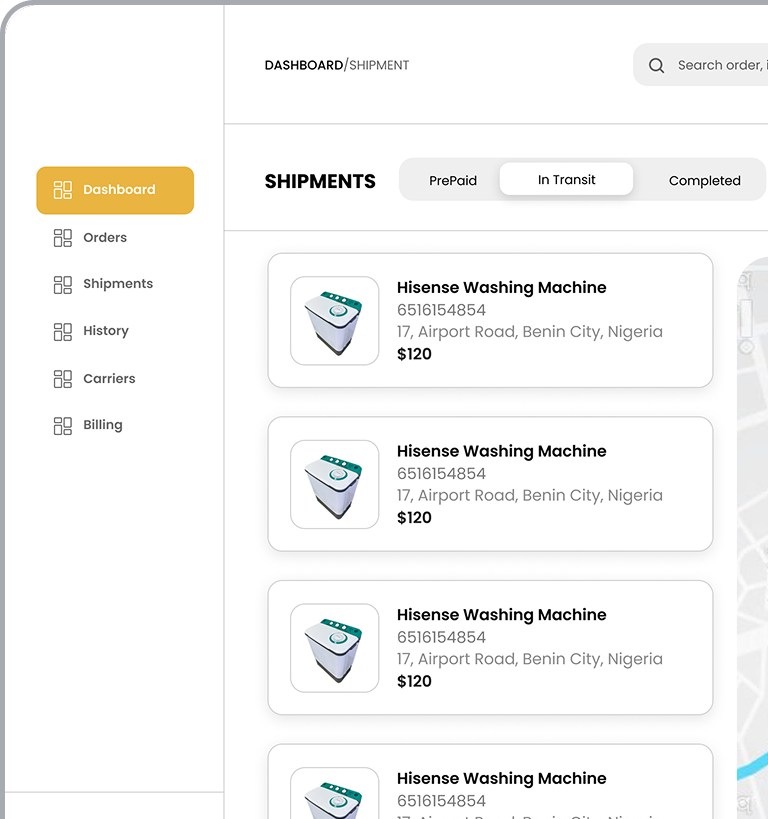This screenshot has height=819, width=768.
Task: Click the DASHBOARD breadcrumb link
Action: coord(304,65)
